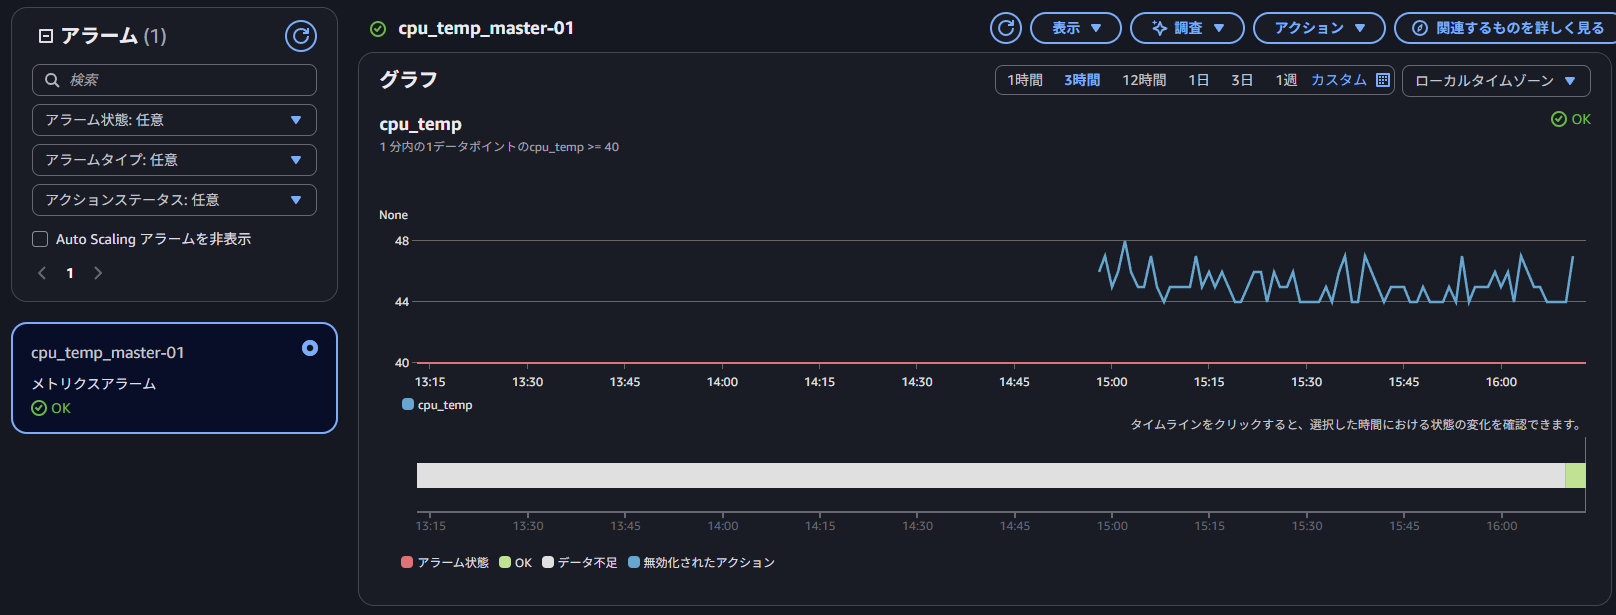This screenshot has width=1616, height=615.
Task: Open the アクションステータス: 任意 dropdown
Action: pos(174,200)
